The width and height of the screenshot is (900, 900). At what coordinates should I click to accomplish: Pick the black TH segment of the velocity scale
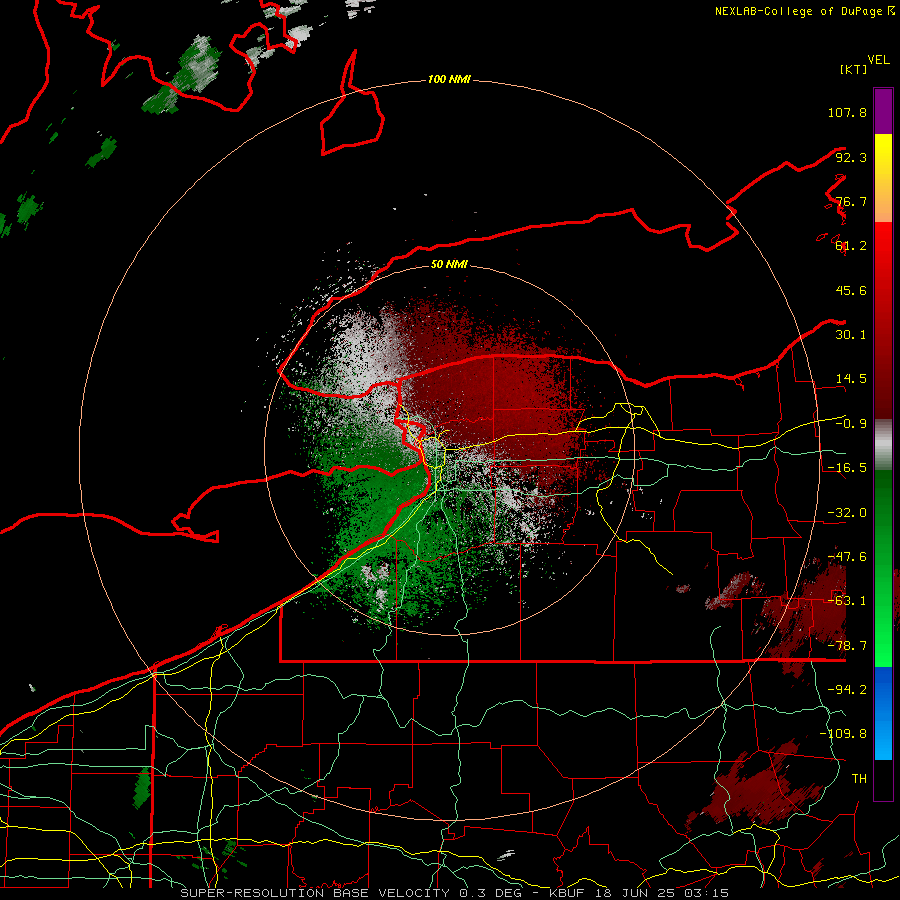[x=883, y=780]
